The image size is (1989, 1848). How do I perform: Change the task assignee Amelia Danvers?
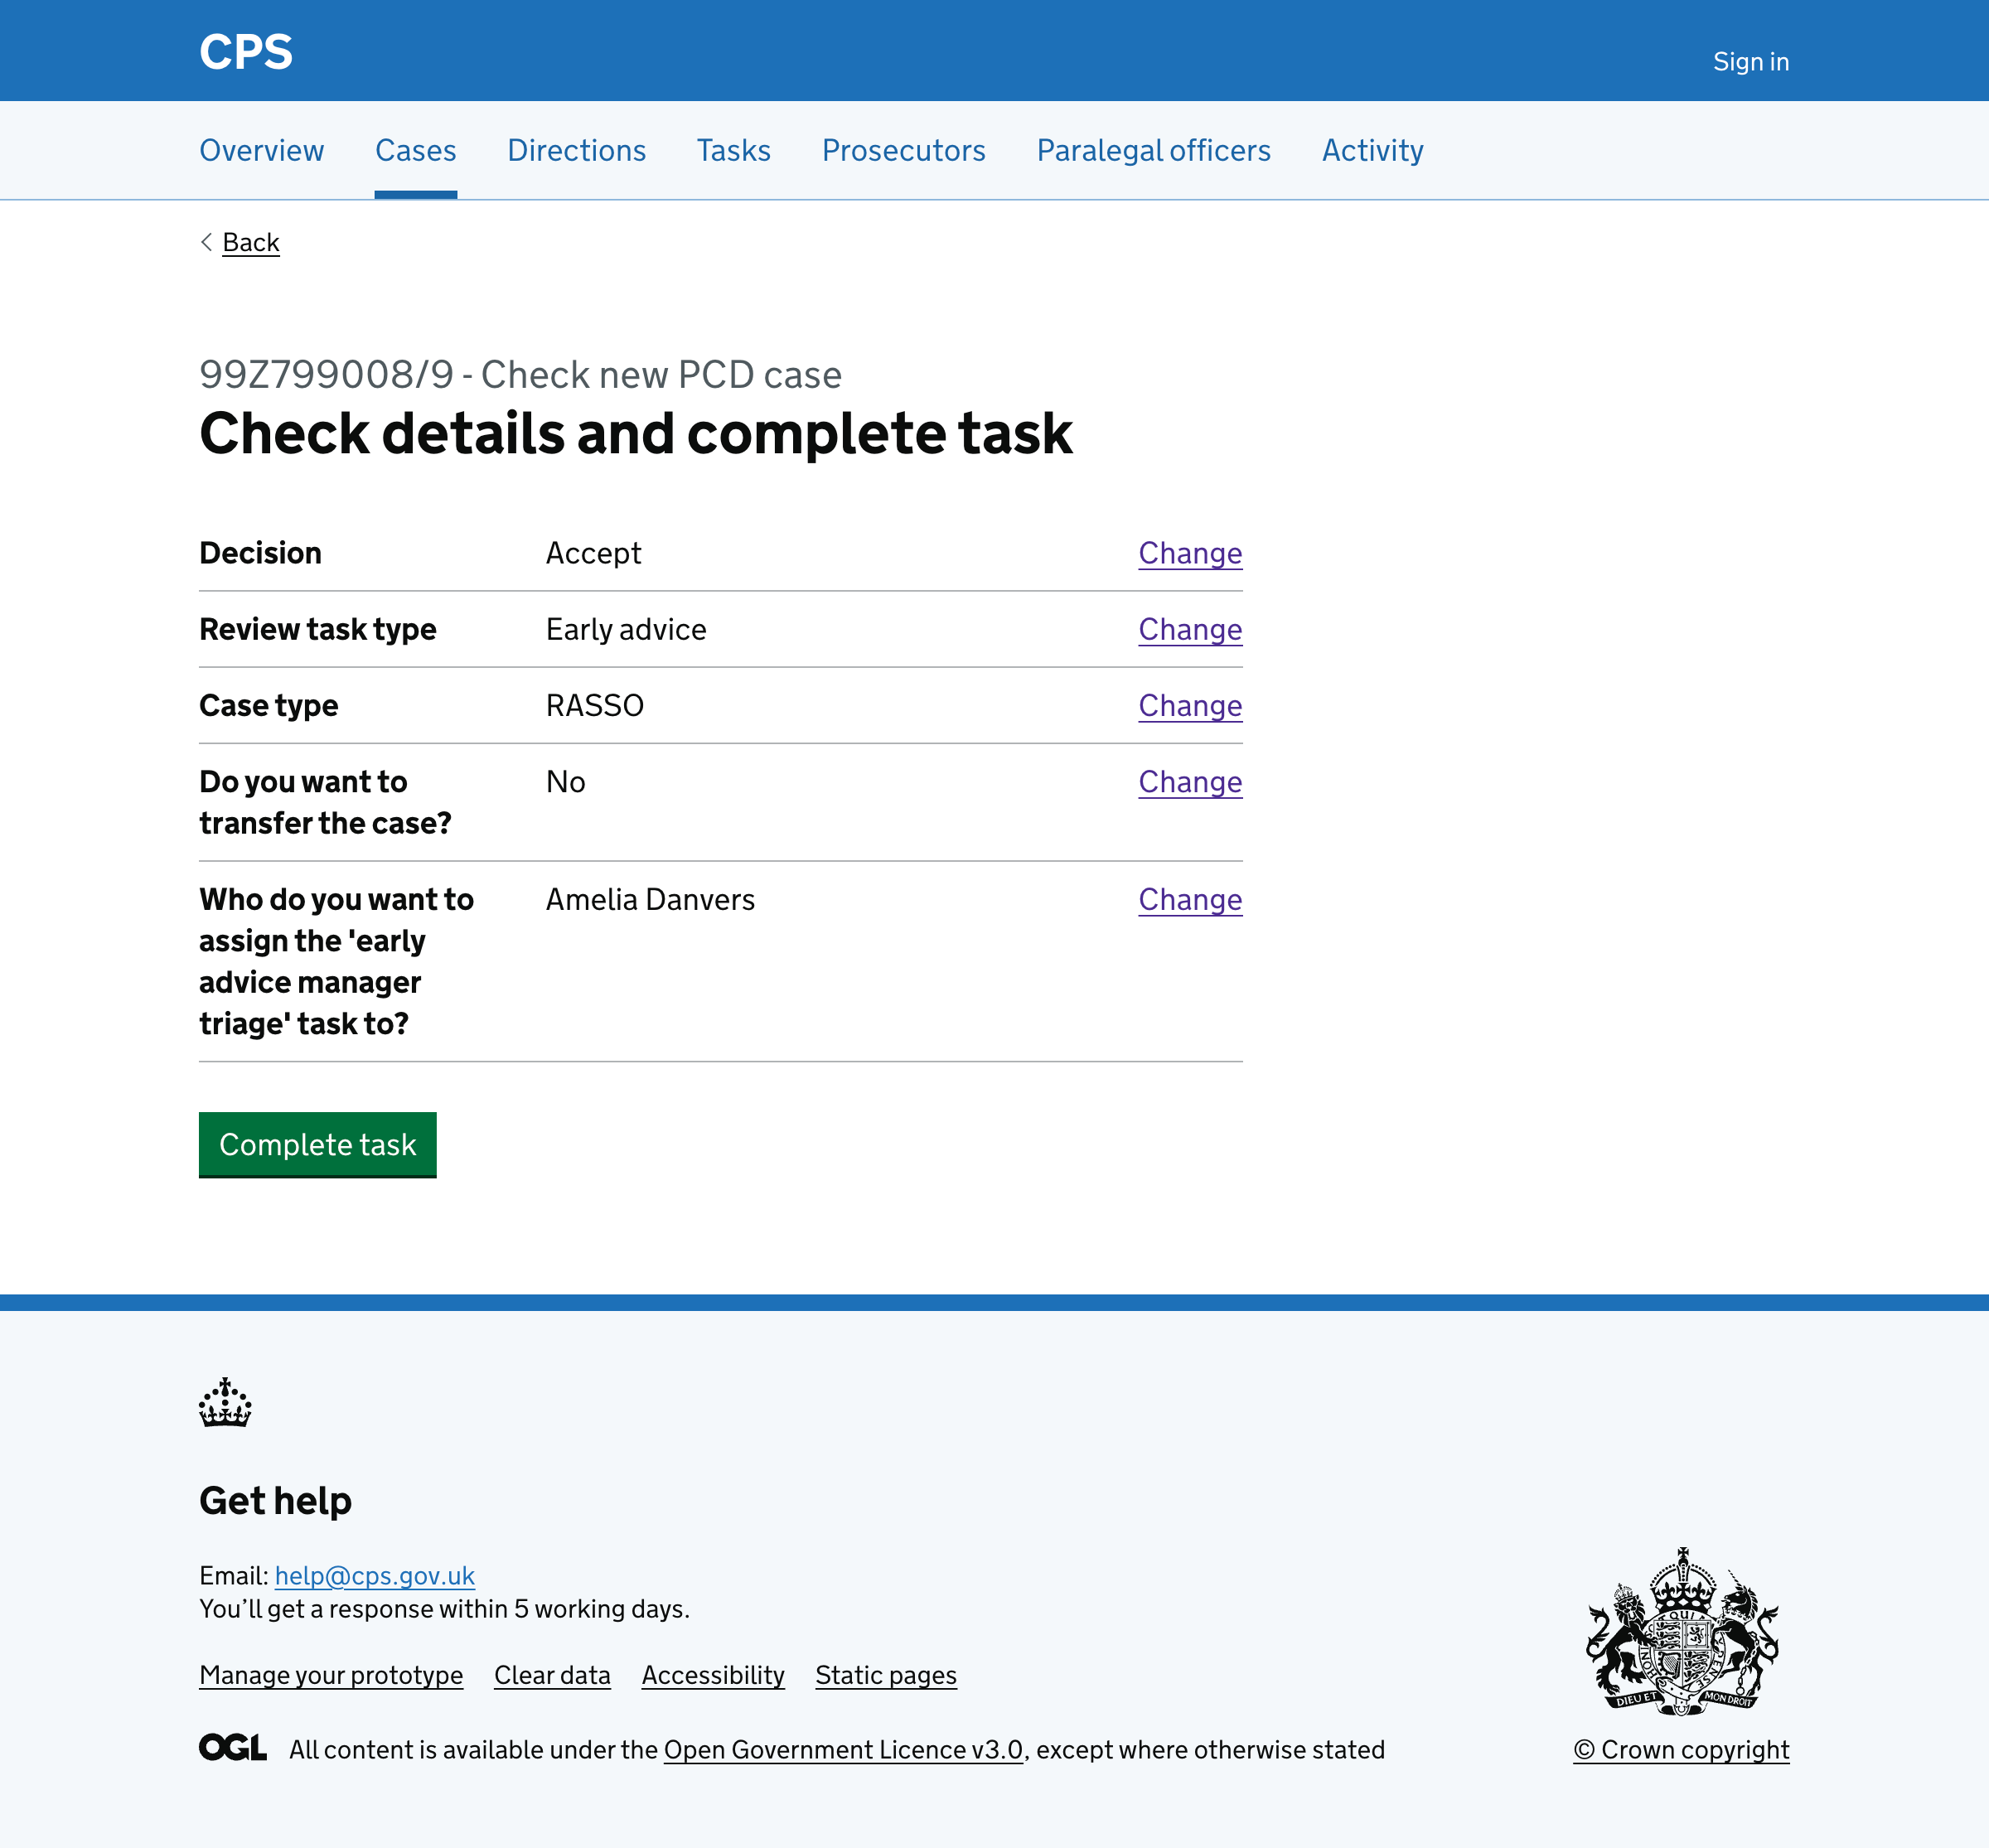coord(1189,900)
